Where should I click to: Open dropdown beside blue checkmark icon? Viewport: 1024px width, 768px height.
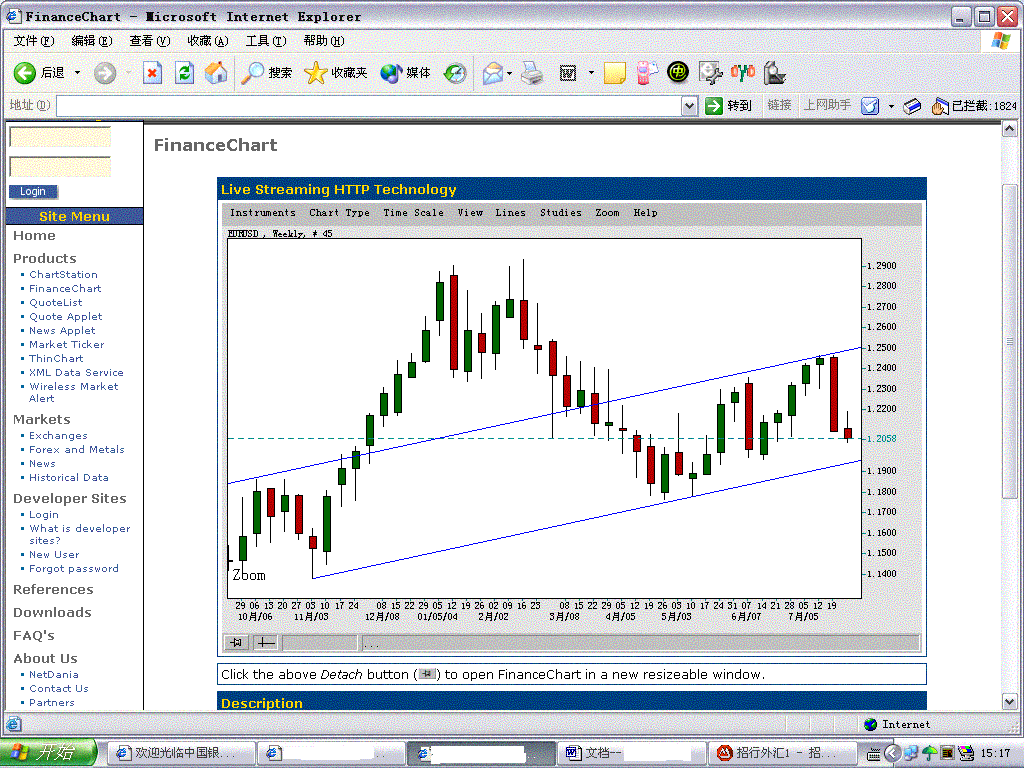pos(891,106)
